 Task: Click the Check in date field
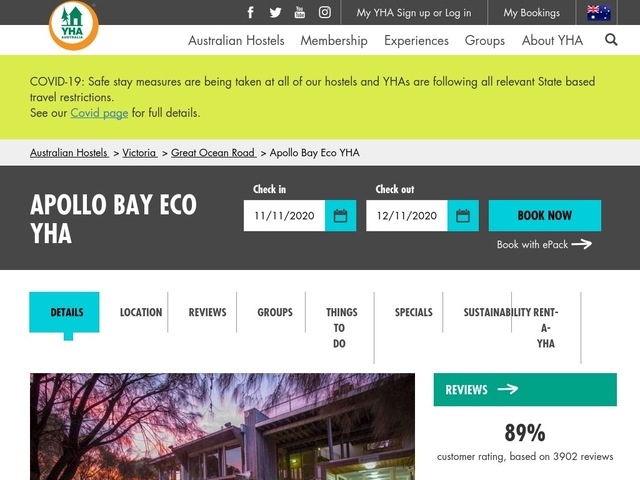tap(284, 216)
